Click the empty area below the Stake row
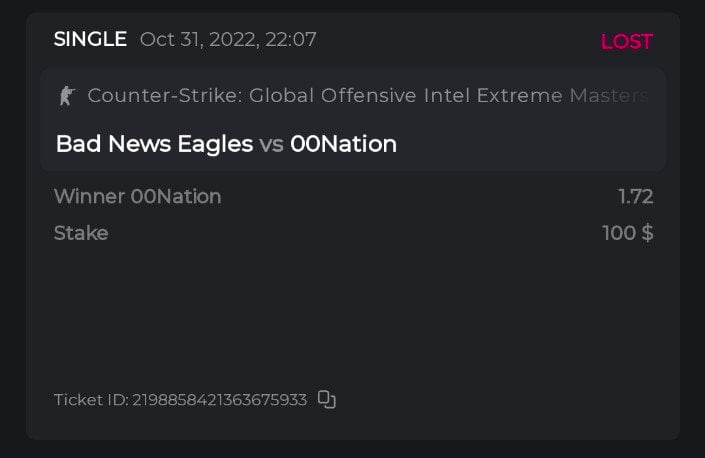The height and width of the screenshot is (458, 705). (352, 310)
